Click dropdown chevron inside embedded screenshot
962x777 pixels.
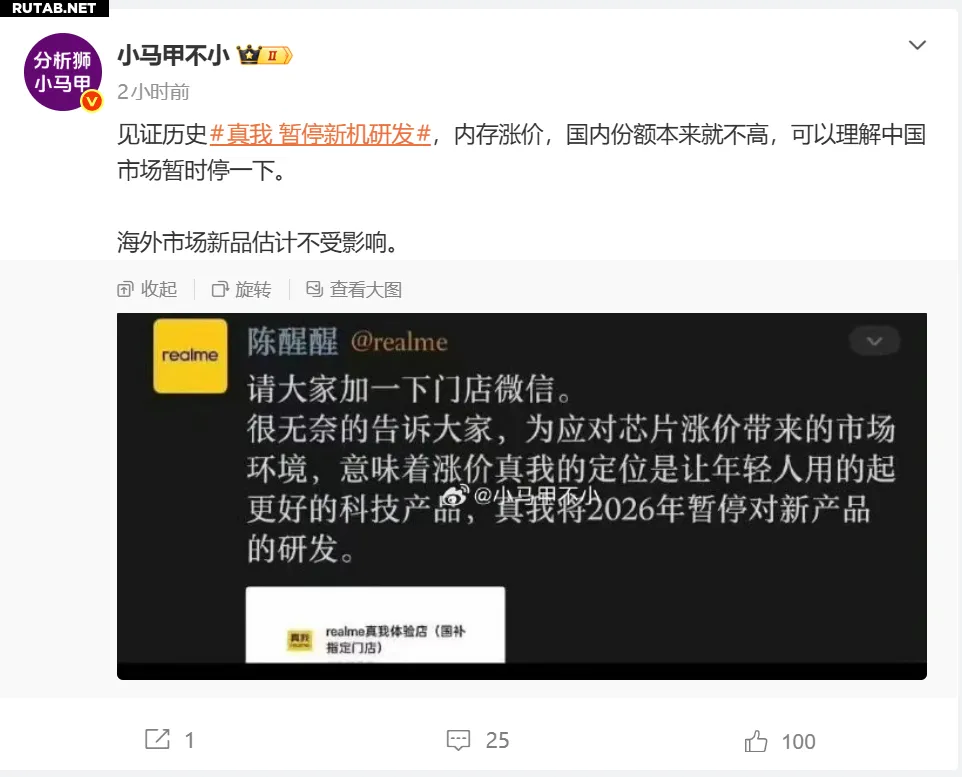click(874, 341)
